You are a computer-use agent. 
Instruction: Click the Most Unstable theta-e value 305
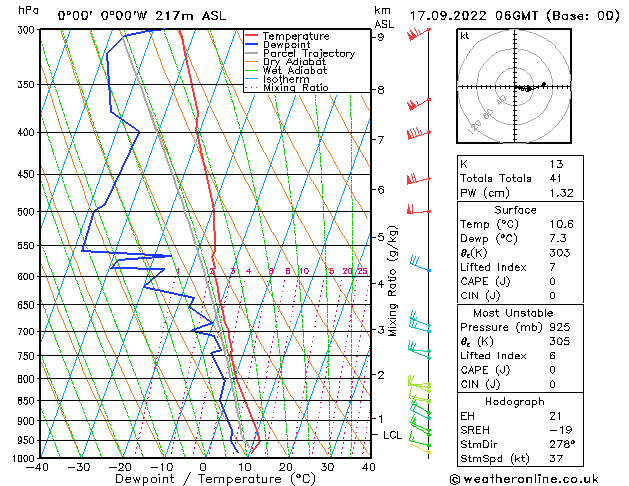[x=560, y=341]
